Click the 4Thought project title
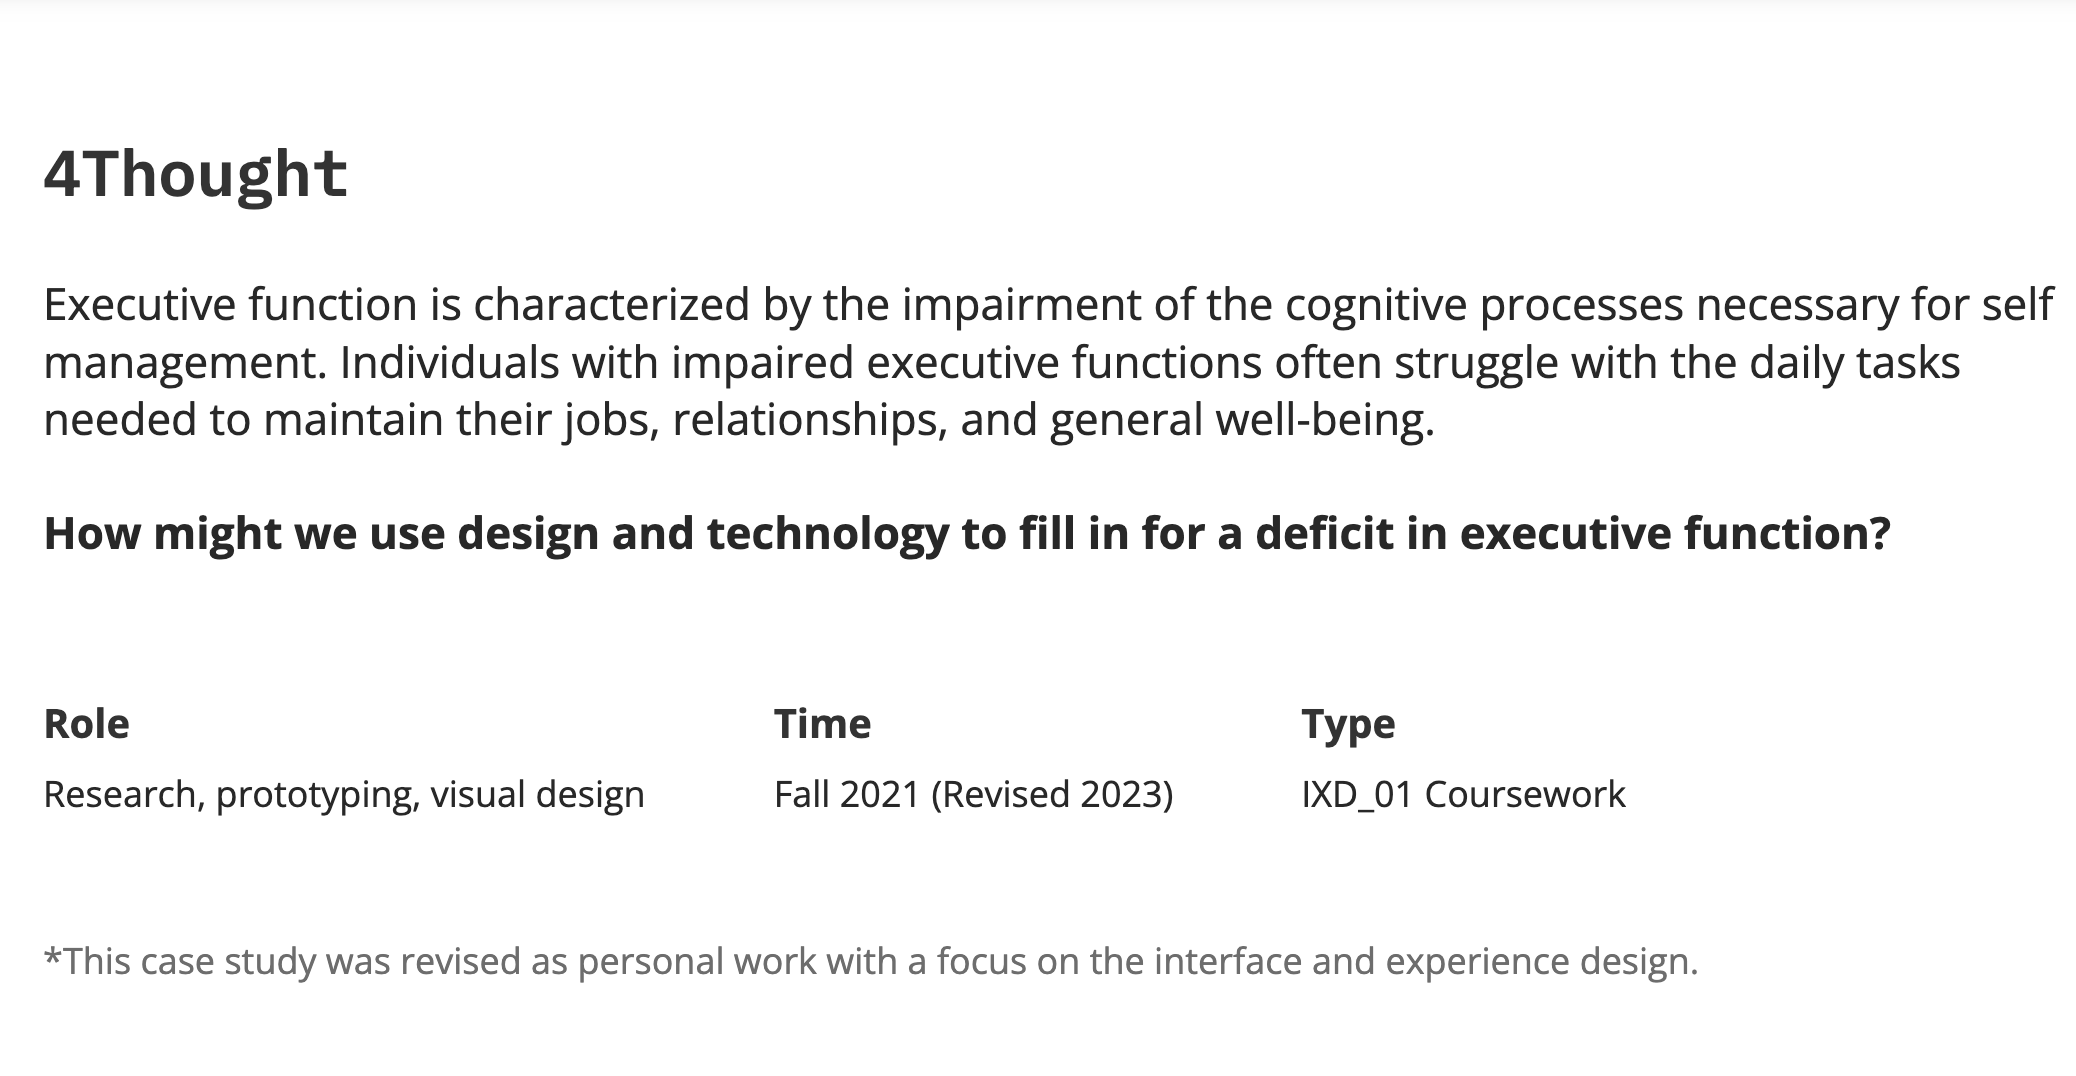The image size is (2076, 1076). 195,174
